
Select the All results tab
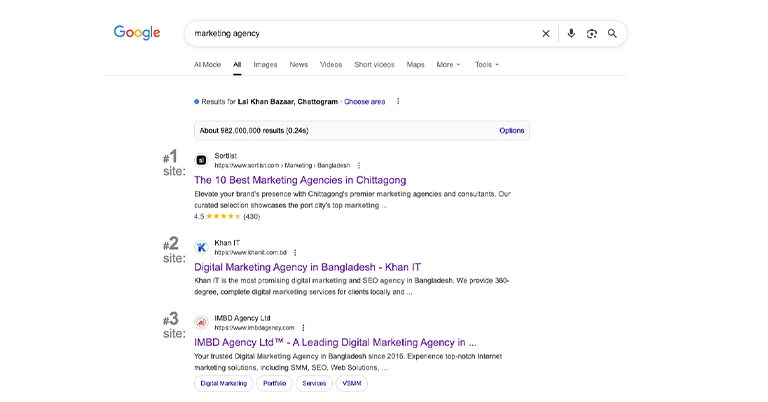[237, 65]
